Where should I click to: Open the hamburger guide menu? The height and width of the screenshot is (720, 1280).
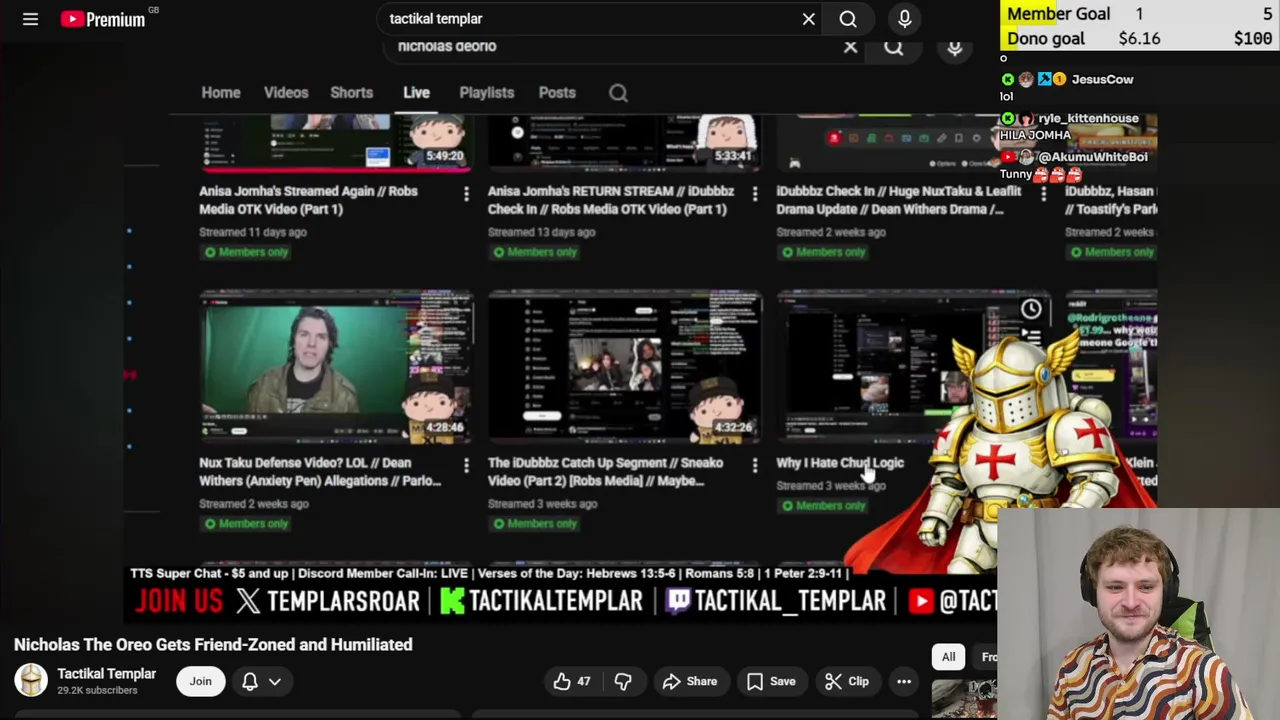[30, 19]
